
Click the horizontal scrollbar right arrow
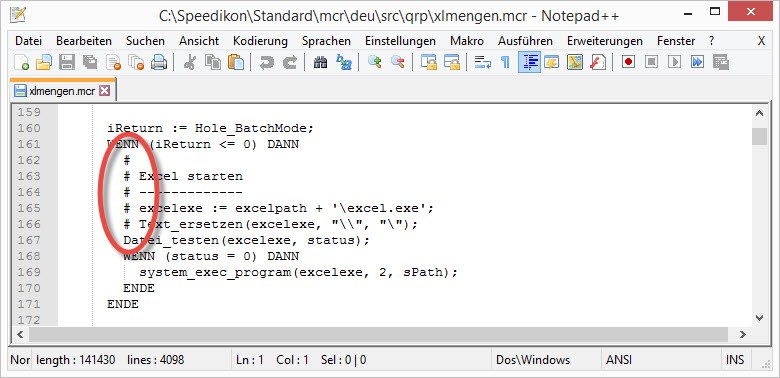743,334
